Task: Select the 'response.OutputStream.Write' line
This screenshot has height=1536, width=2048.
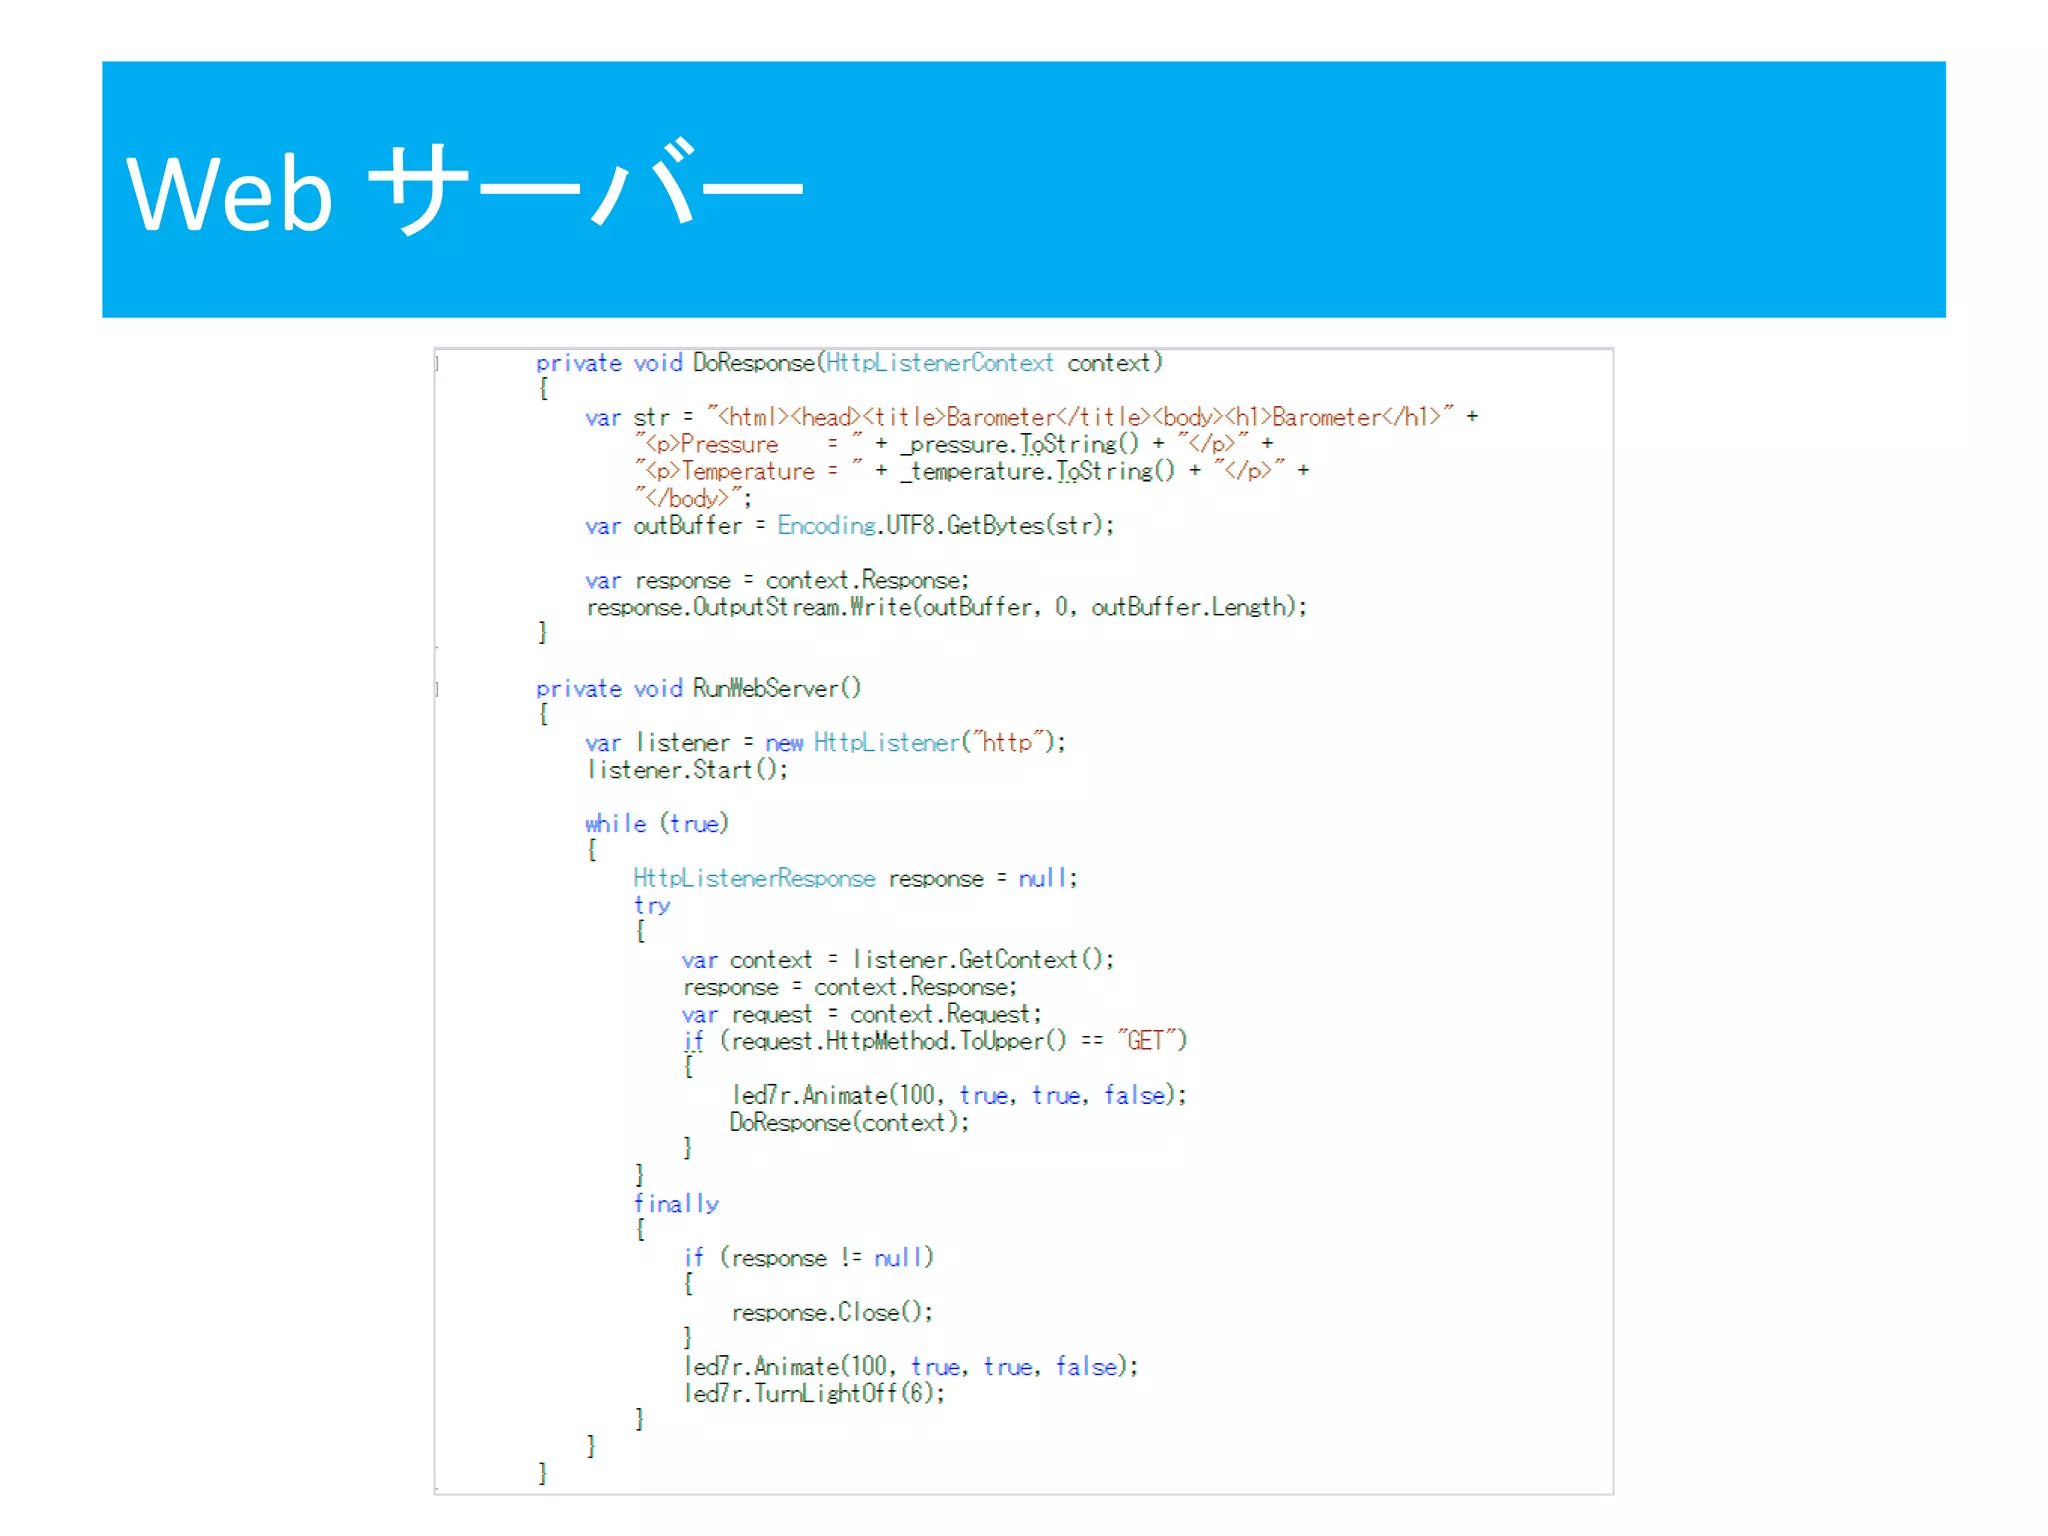Action: (x=946, y=606)
